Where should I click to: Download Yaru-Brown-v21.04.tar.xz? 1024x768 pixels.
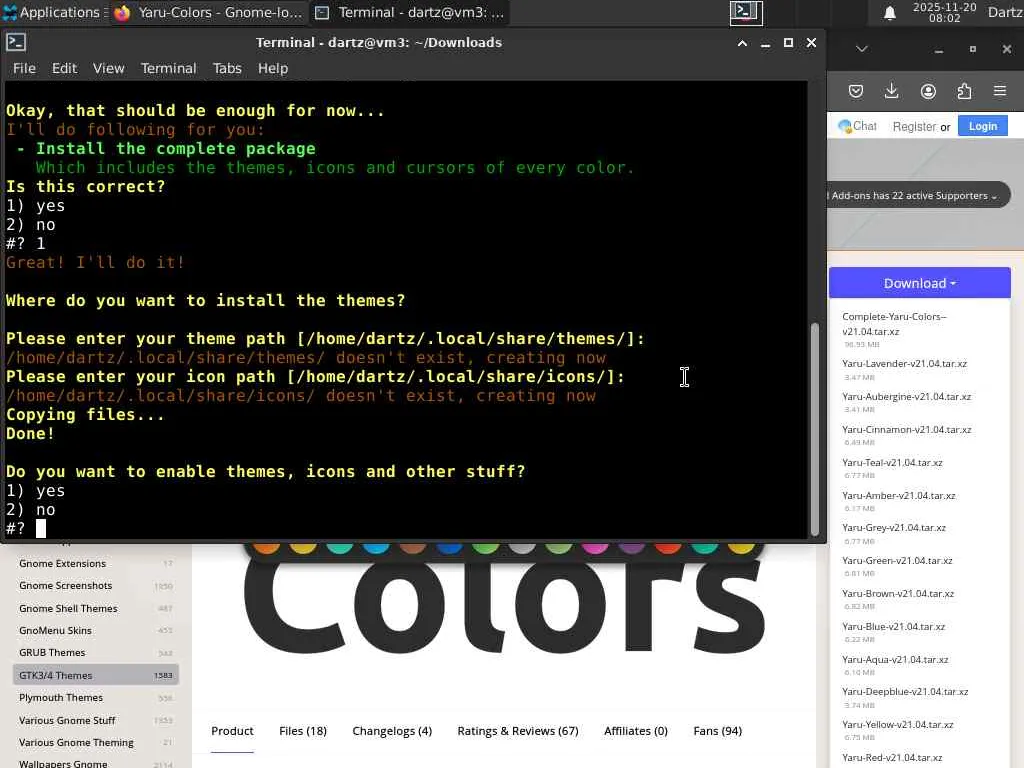pyautogui.click(x=897, y=594)
